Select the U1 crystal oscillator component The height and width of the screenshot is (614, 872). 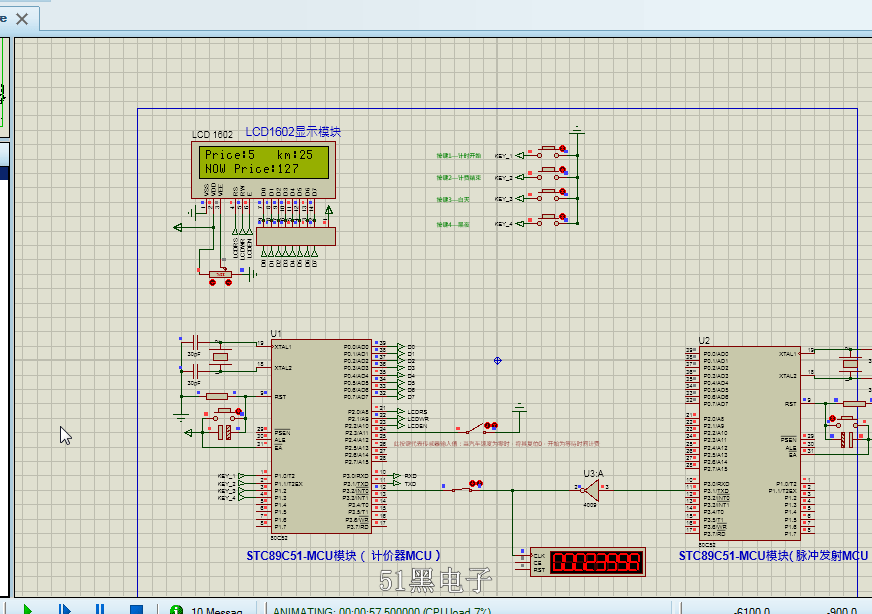click(221, 356)
